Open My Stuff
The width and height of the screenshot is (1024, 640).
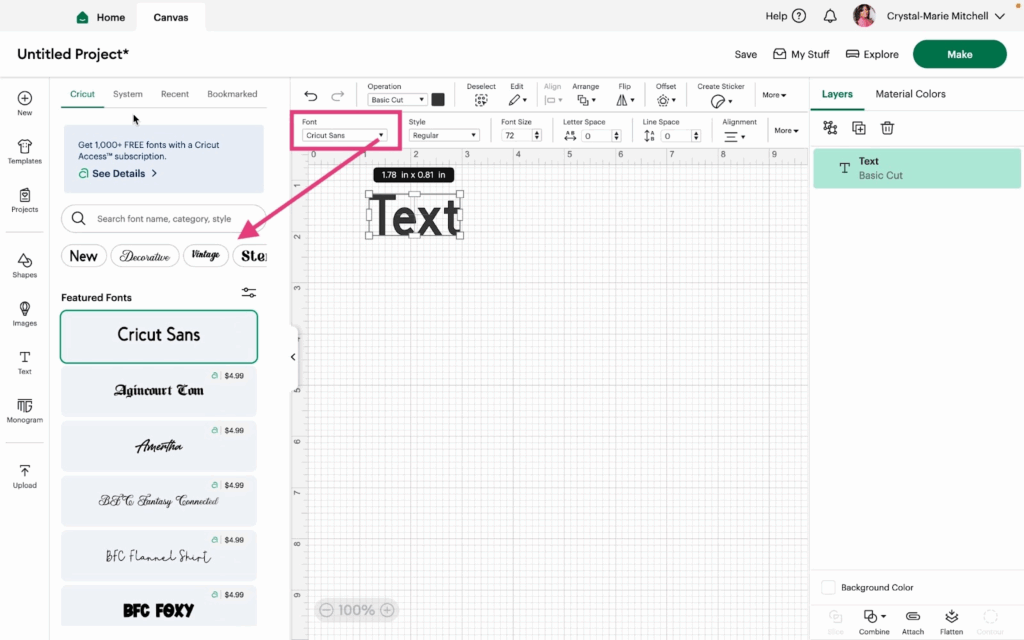[801, 54]
